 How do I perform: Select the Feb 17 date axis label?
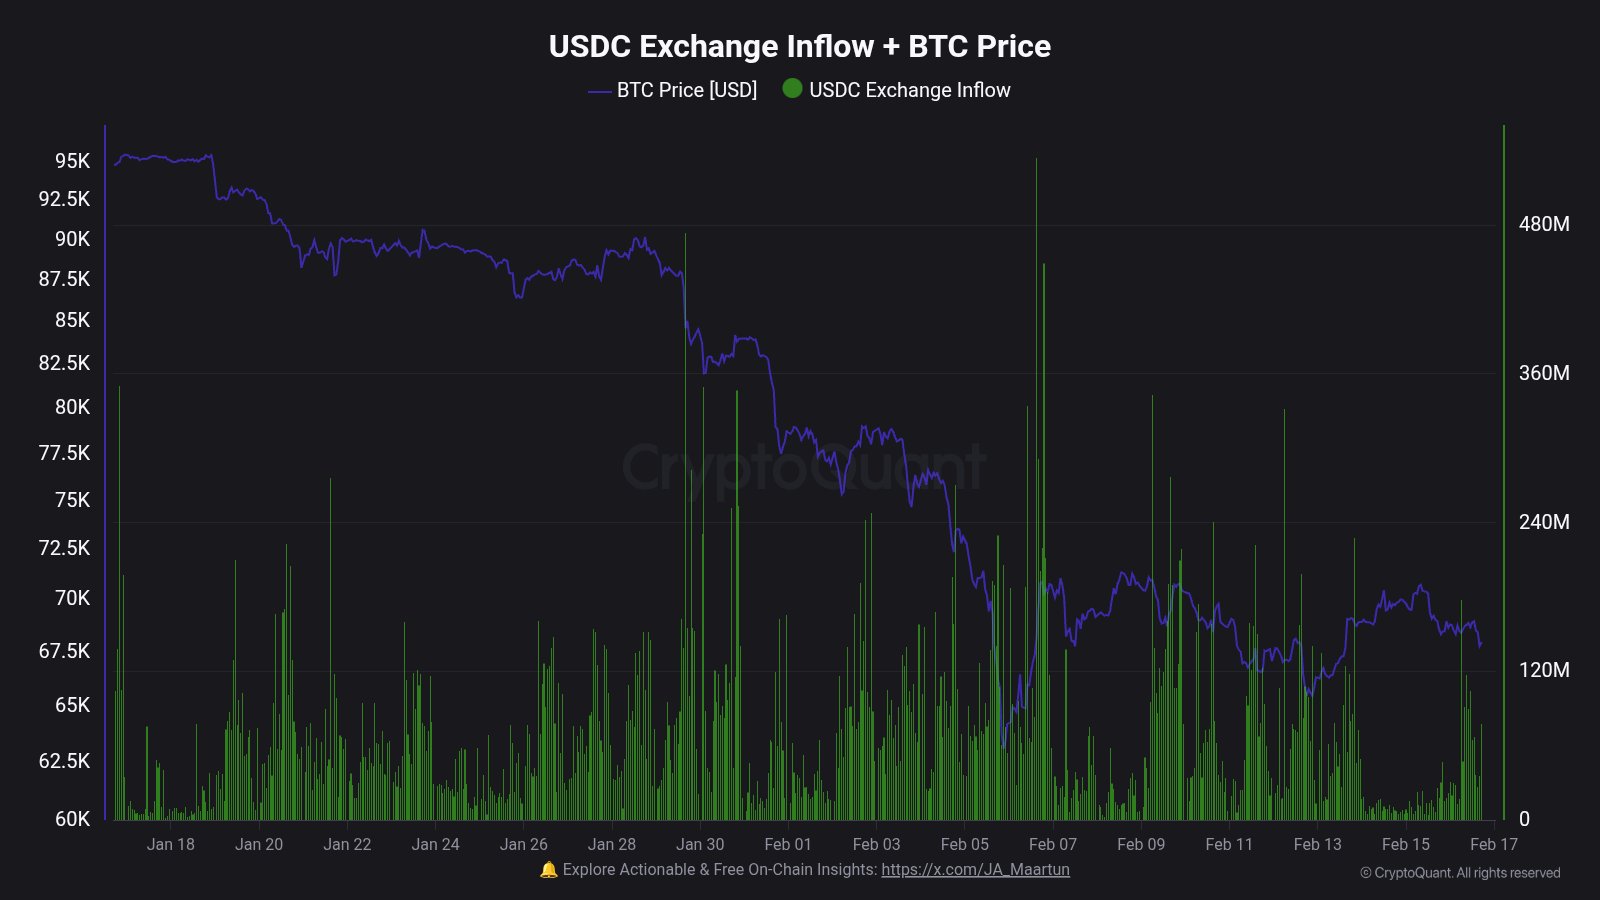pyautogui.click(x=1493, y=844)
